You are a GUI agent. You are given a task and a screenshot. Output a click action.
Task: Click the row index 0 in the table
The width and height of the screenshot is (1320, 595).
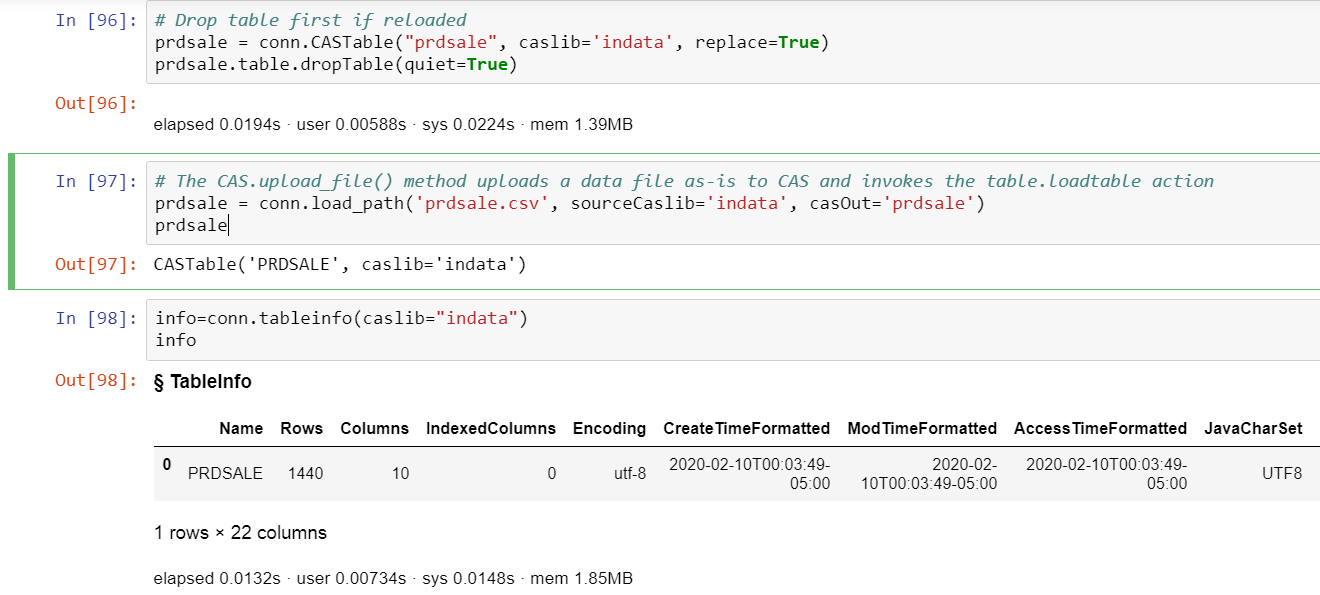tap(166, 464)
